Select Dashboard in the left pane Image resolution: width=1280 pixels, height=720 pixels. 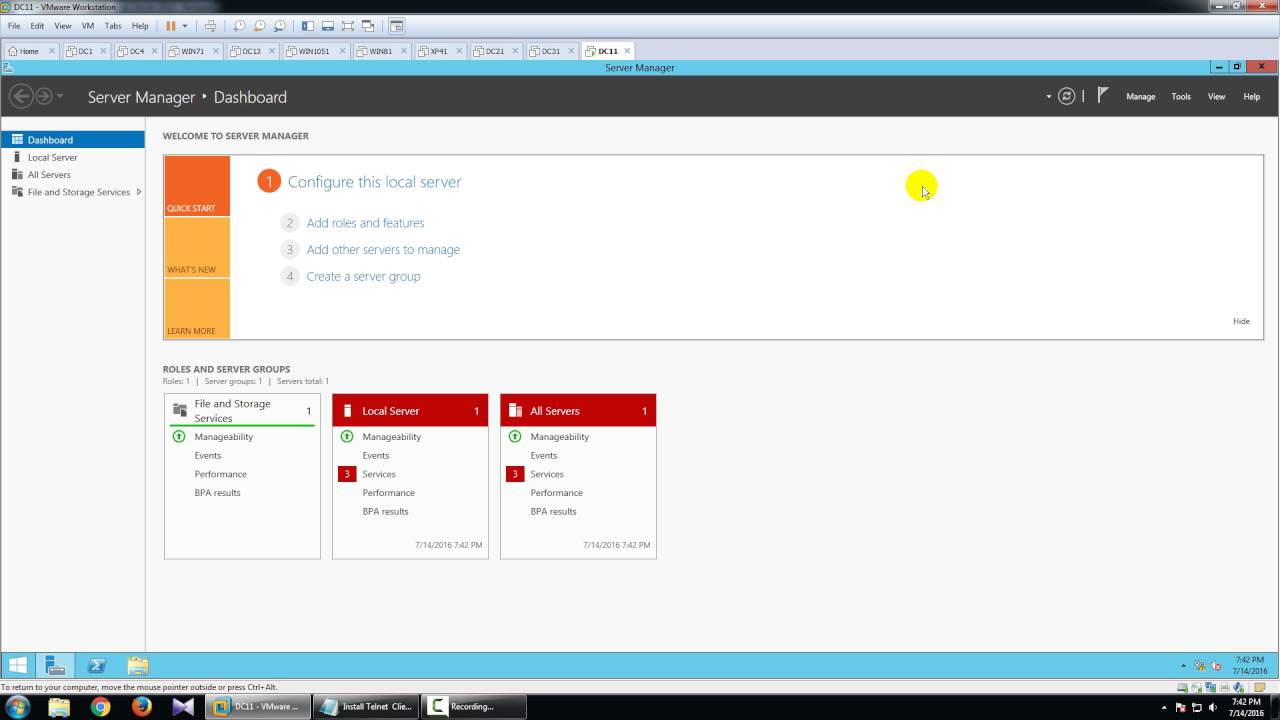[x=73, y=140]
